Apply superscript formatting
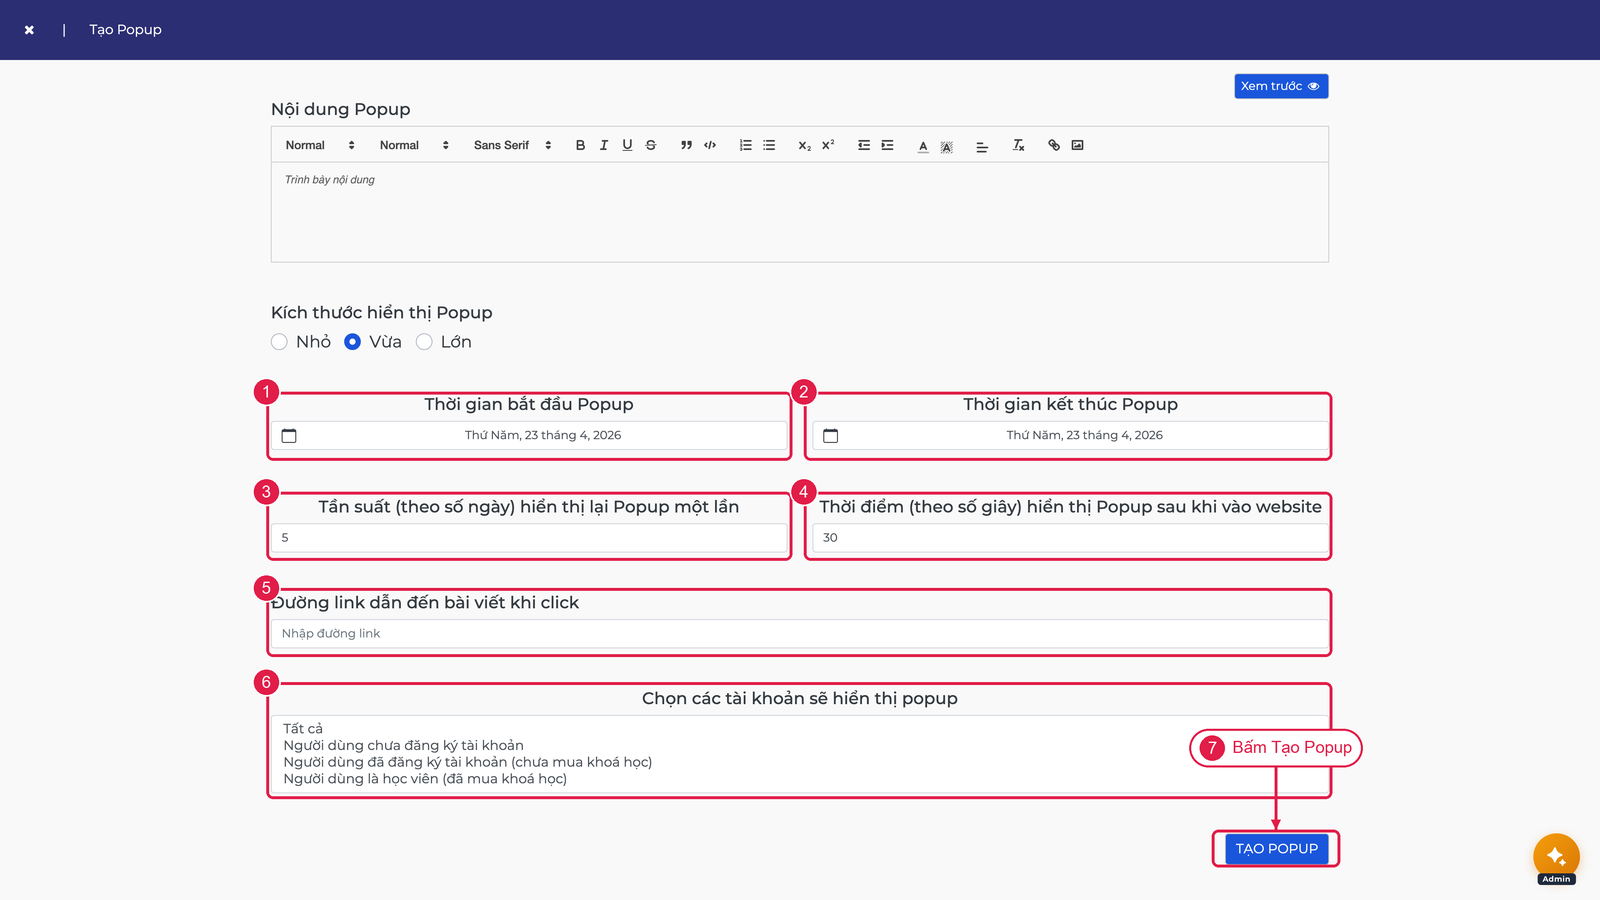This screenshot has width=1600, height=900. pos(828,145)
